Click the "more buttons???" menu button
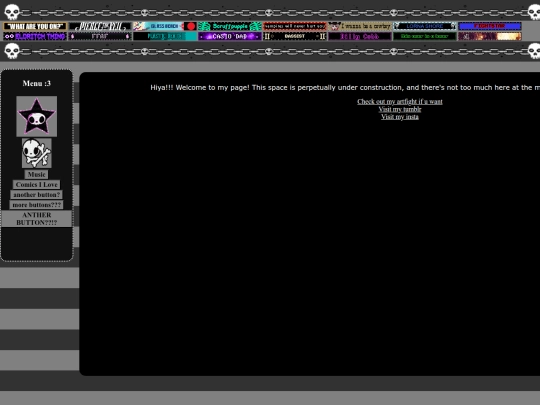Image resolution: width=540 pixels, height=405 pixels. 37,205
